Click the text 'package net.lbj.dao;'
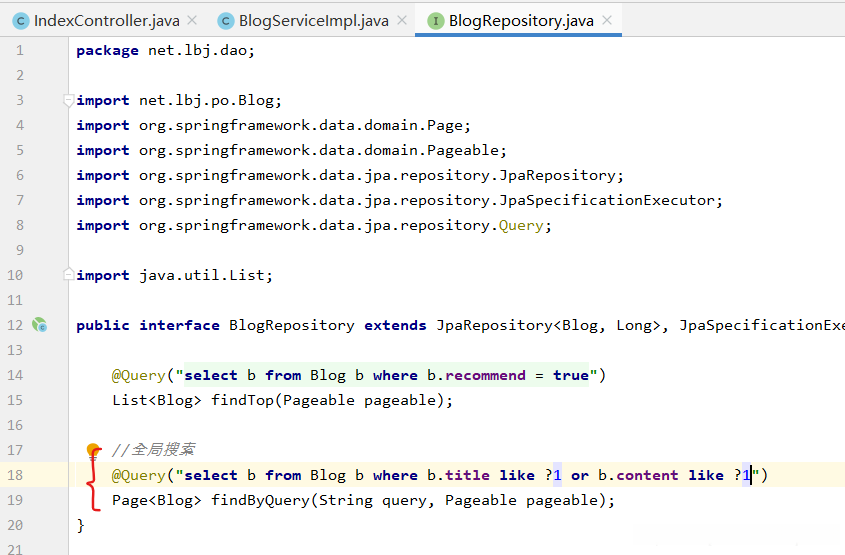 pos(165,51)
